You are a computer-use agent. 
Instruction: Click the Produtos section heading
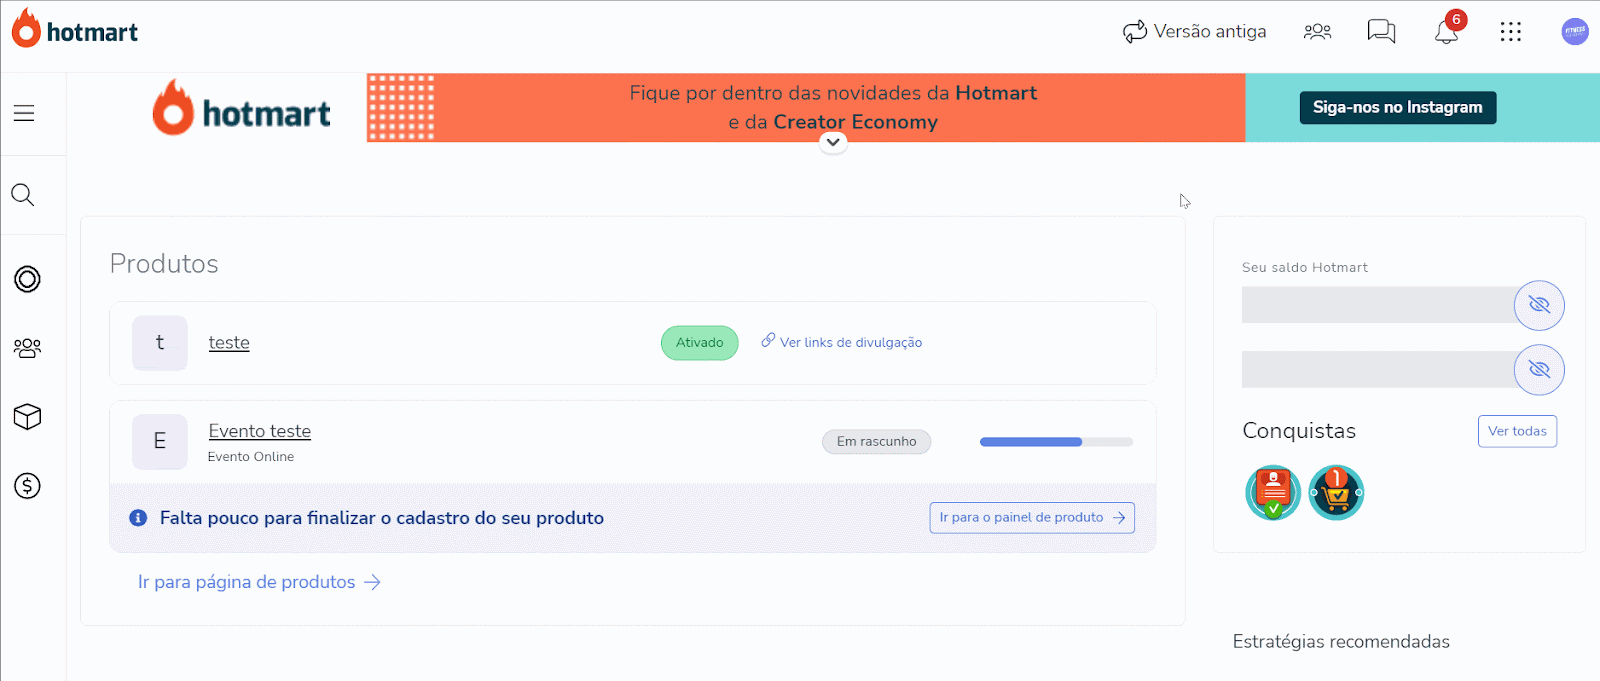pos(164,264)
